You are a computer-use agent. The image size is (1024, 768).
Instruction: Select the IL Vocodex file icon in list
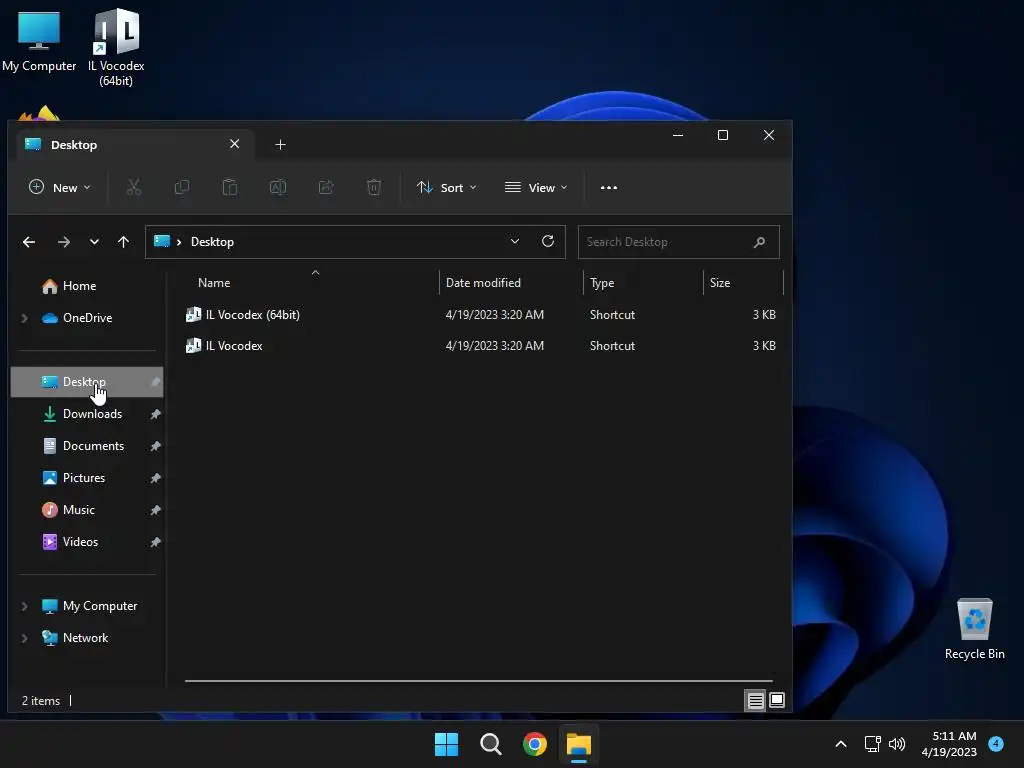[x=193, y=345]
